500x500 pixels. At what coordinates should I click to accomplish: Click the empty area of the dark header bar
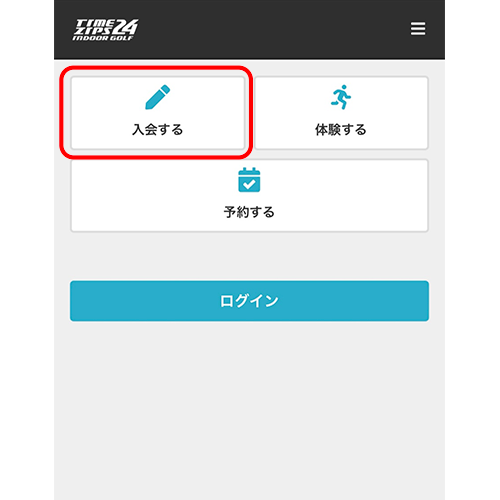coord(267,29)
